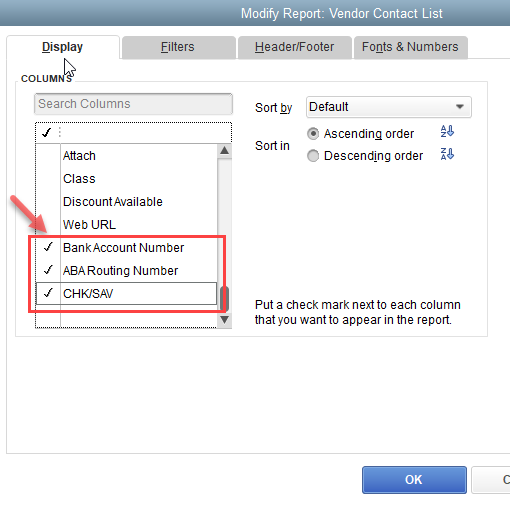Uncheck the CHK/SAV column checkmark

click(x=48, y=293)
